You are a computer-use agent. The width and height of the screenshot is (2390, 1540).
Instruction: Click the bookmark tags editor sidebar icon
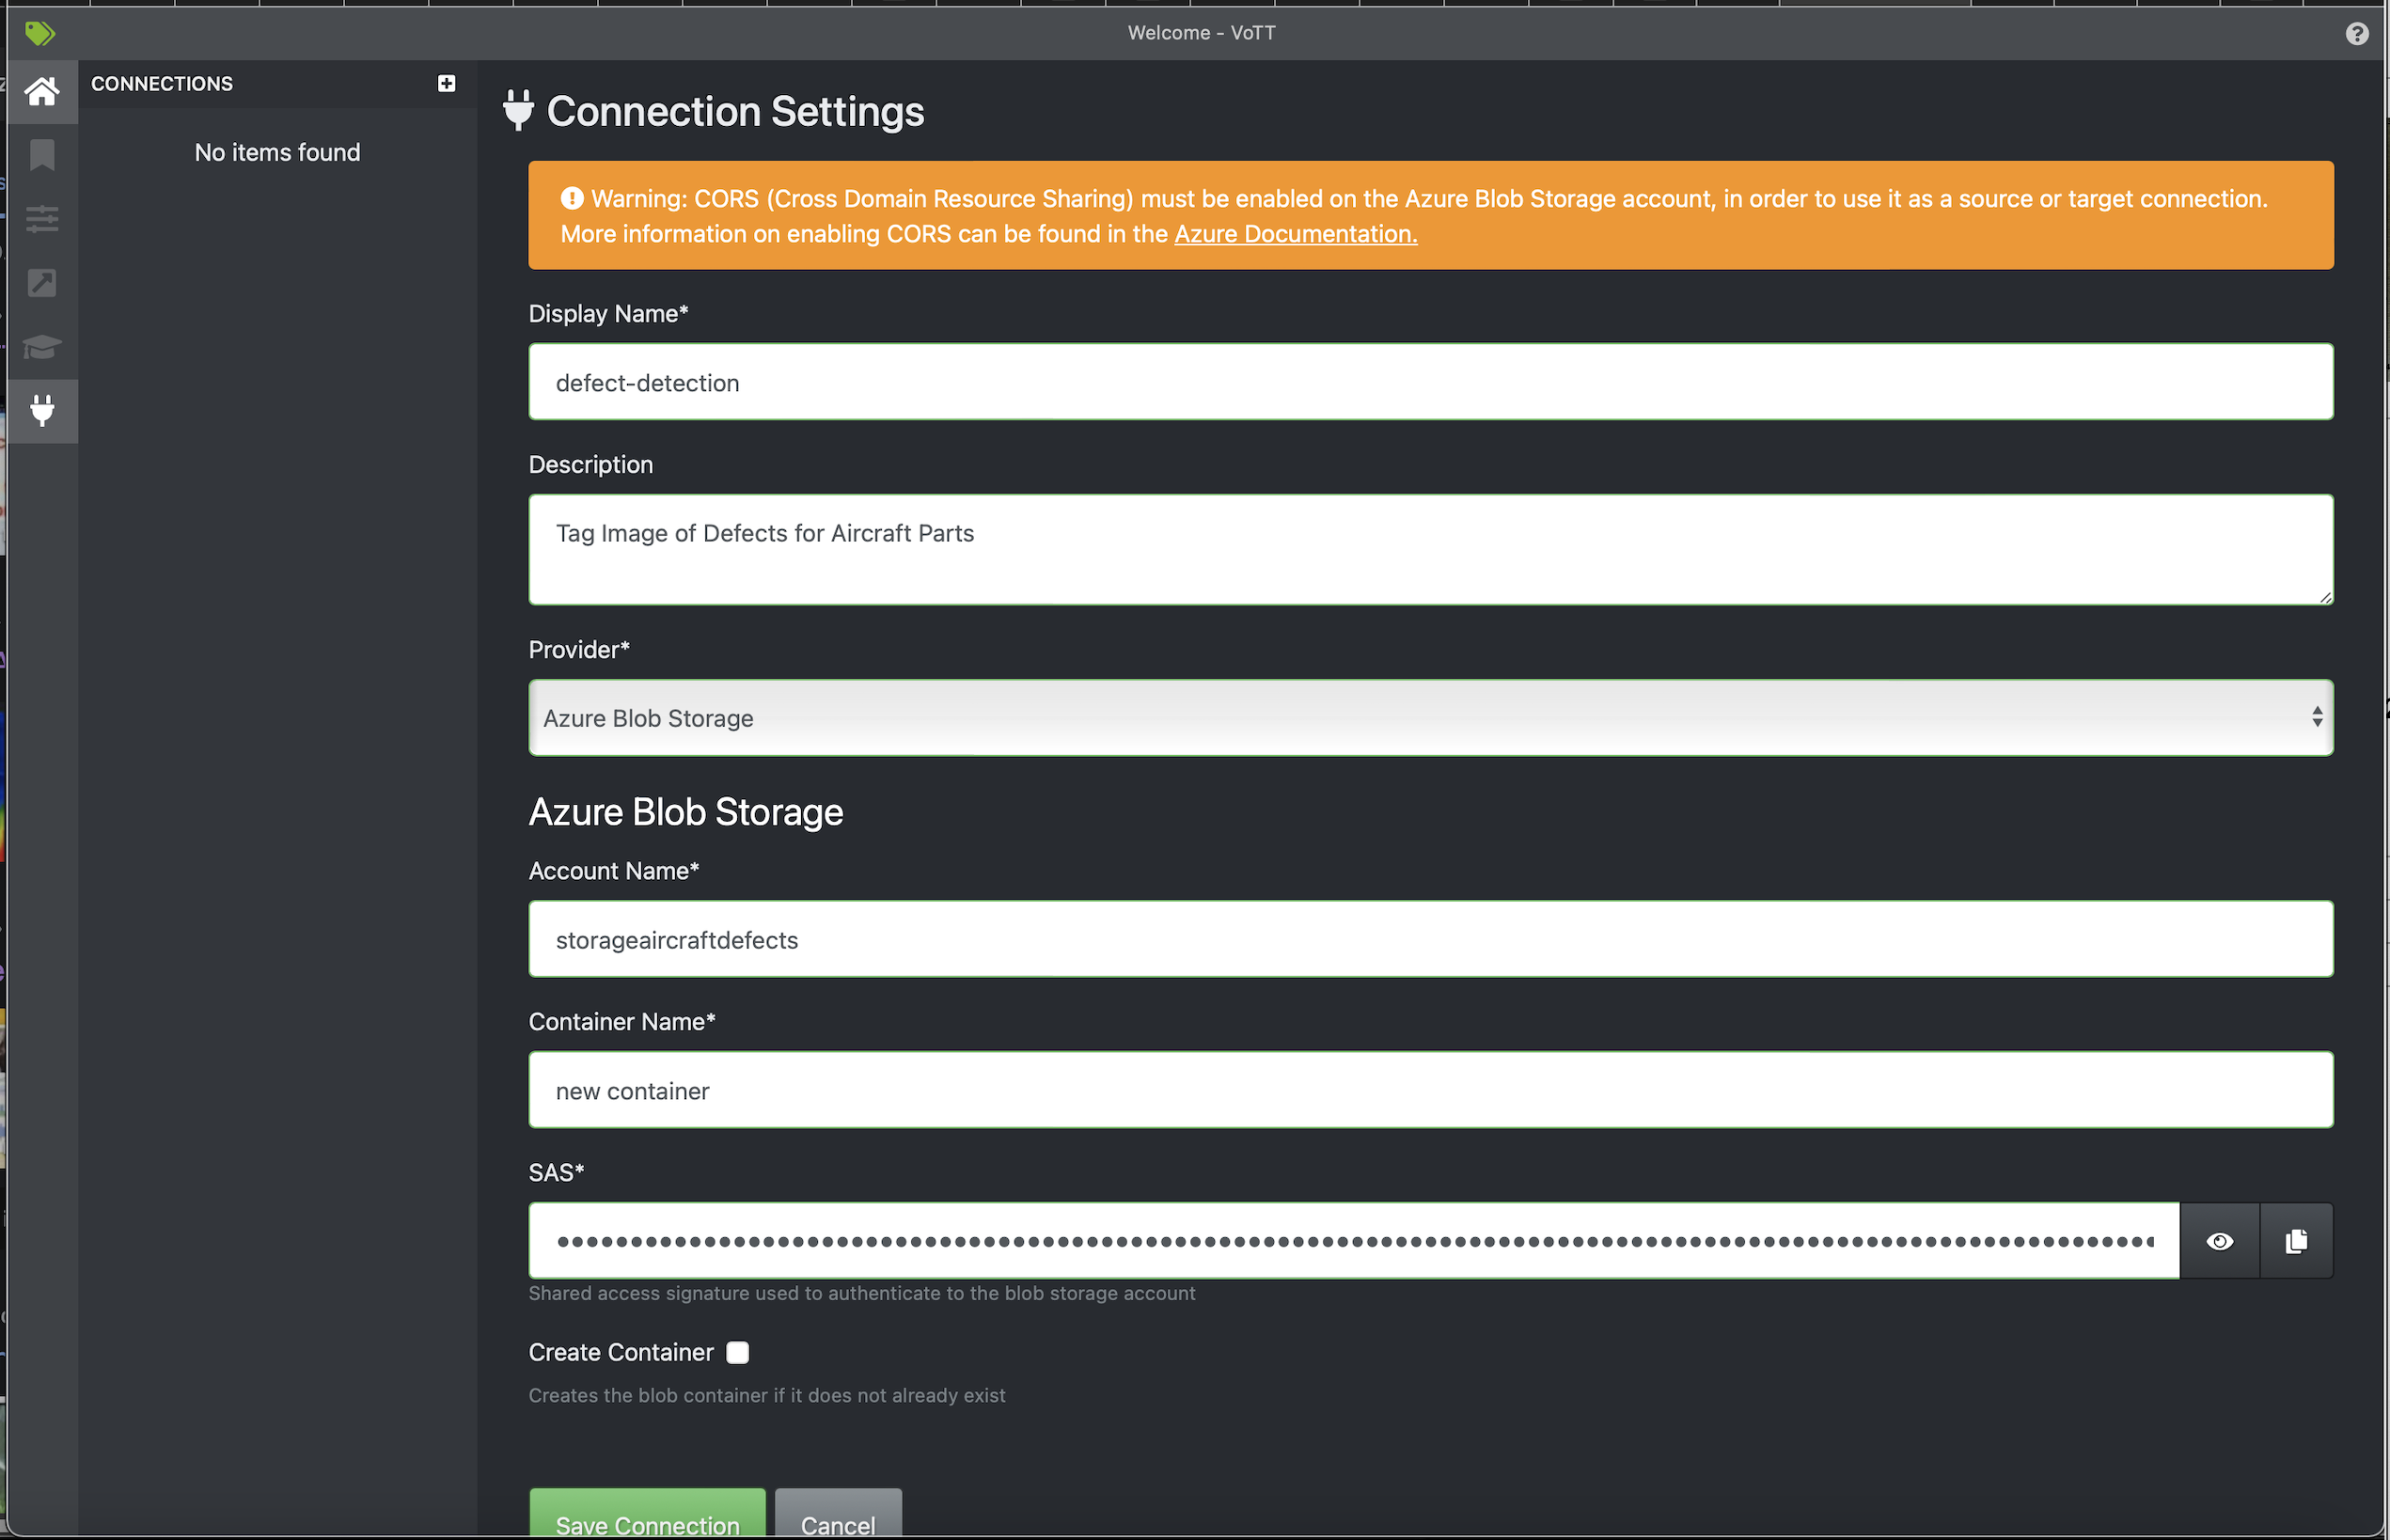click(x=42, y=155)
